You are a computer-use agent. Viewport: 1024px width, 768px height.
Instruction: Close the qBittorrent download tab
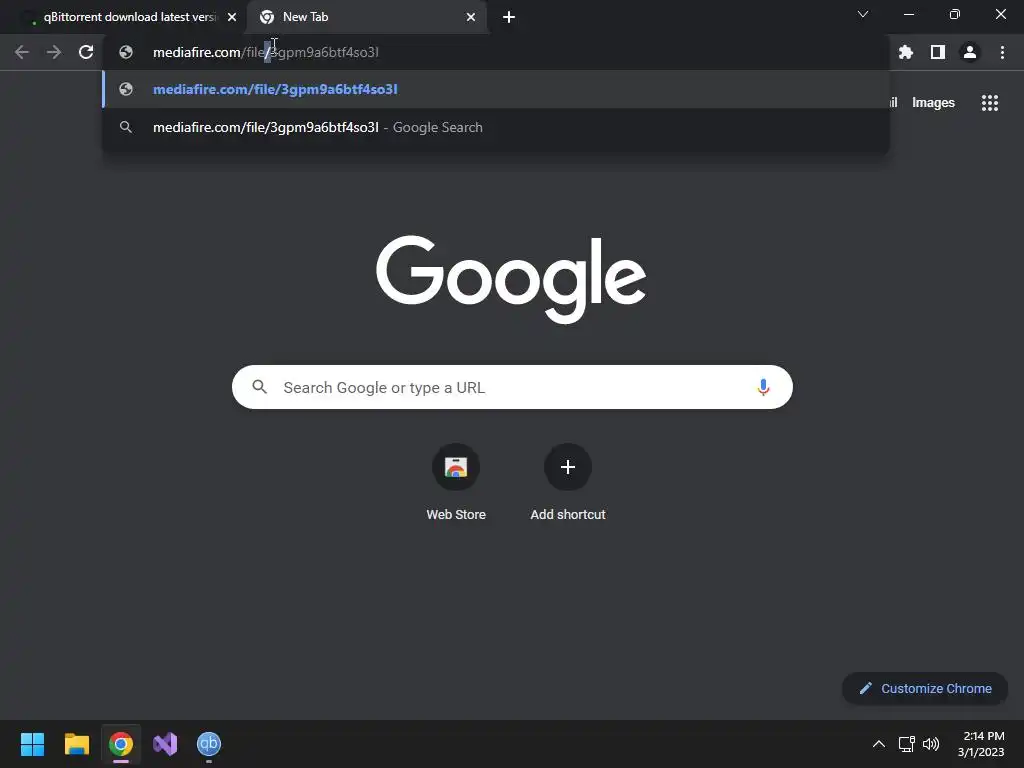tap(232, 17)
